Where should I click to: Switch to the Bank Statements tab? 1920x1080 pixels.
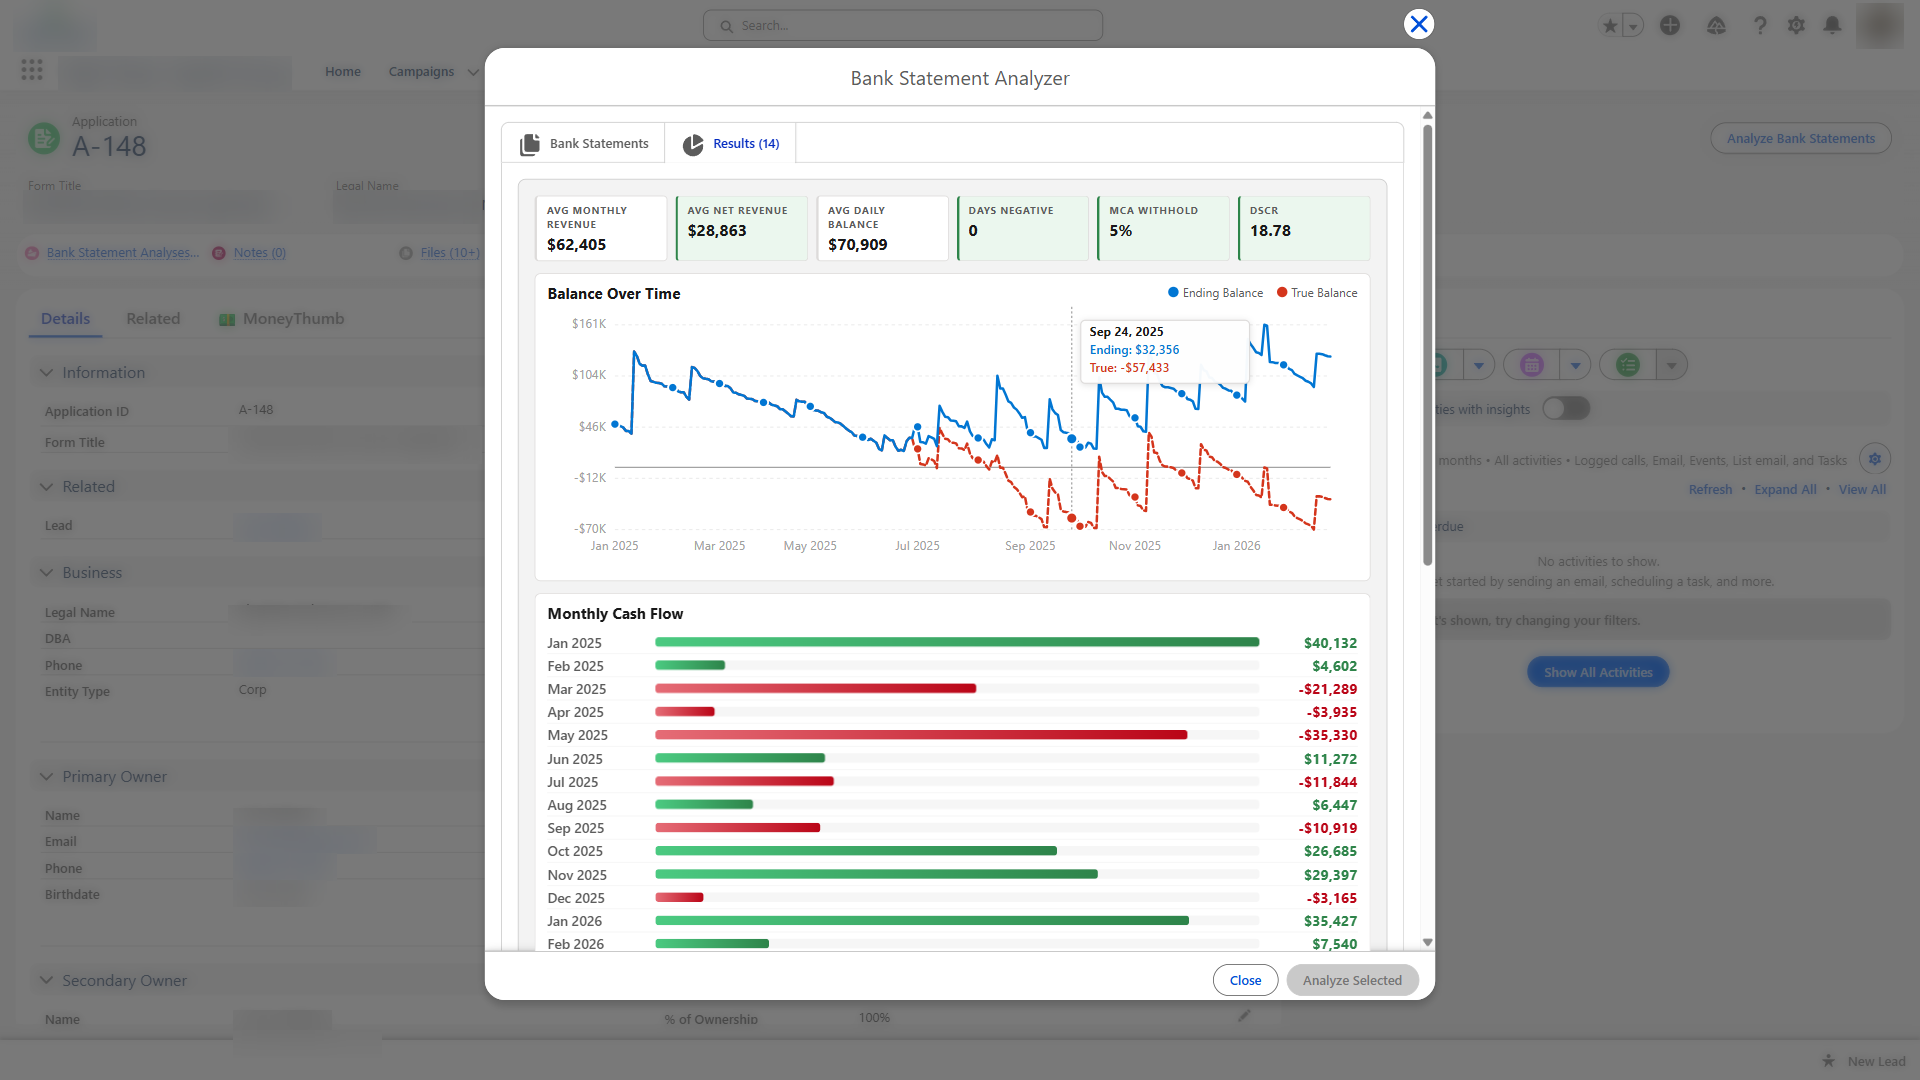tap(584, 144)
